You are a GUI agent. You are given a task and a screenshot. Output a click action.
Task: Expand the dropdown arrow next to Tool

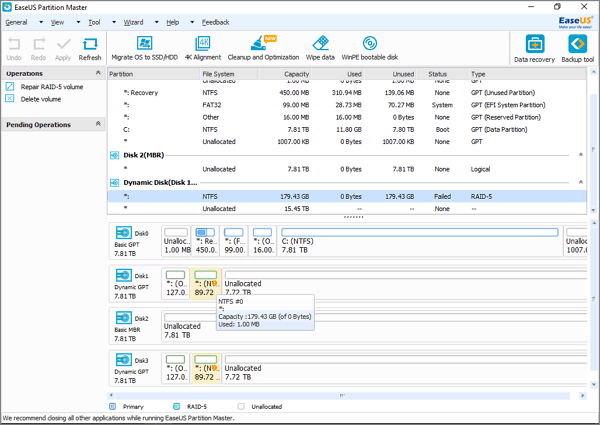pyautogui.click(x=114, y=22)
